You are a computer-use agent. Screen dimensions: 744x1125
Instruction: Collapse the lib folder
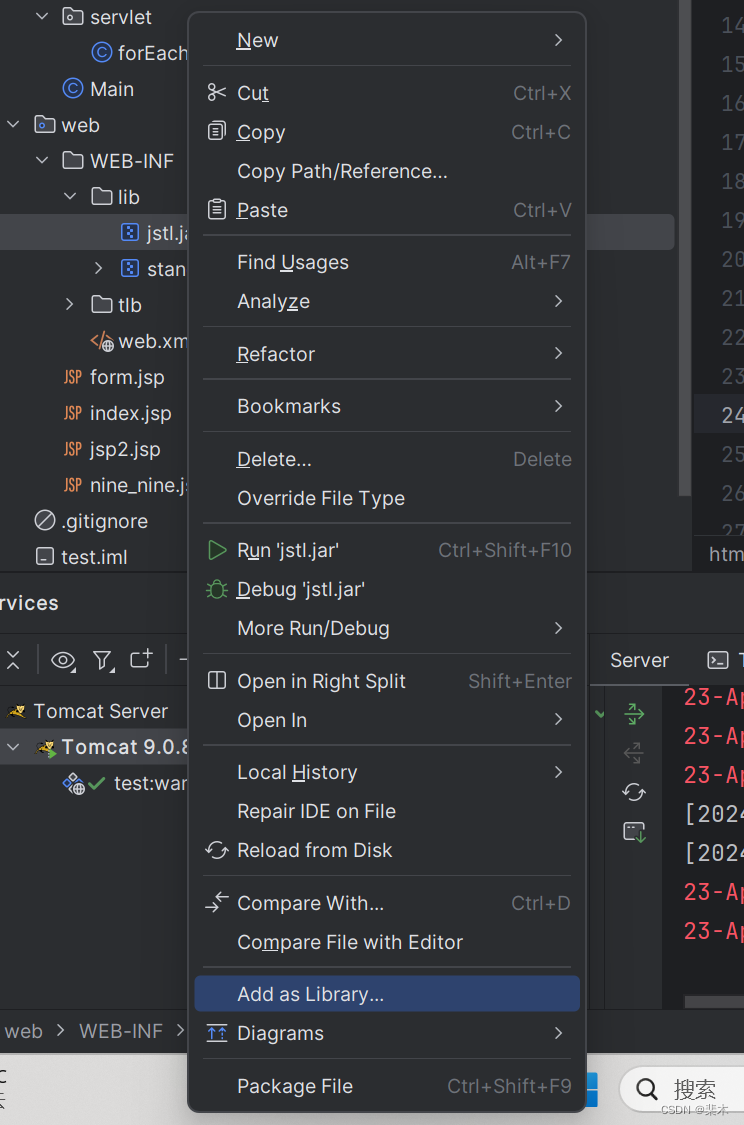(70, 196)
